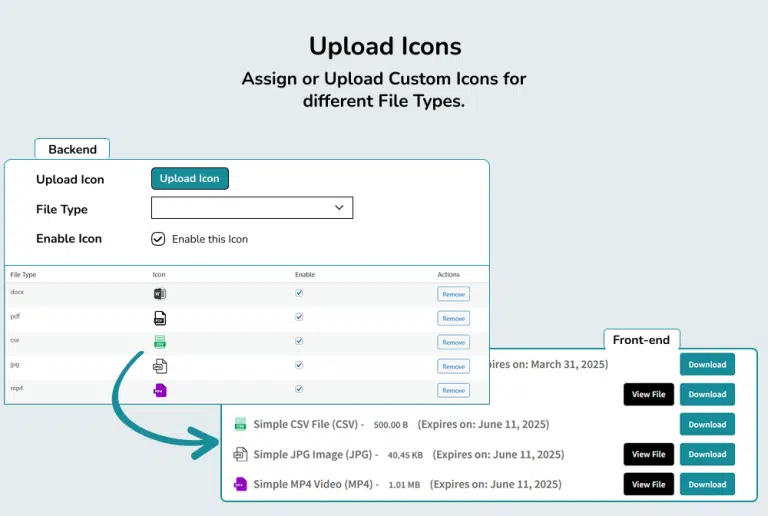Click the pdf file icon in table

coord(159,318)
